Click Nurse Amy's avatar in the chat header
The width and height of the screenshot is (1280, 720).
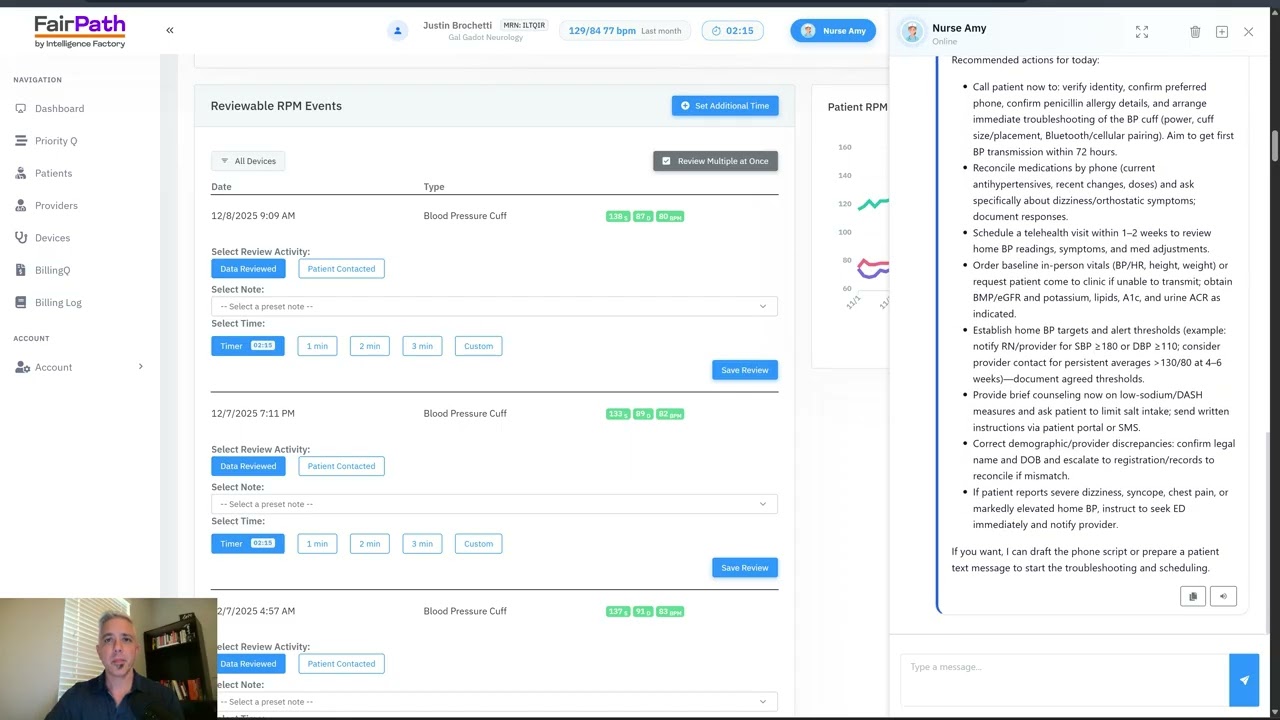click(x=912, y=32)
